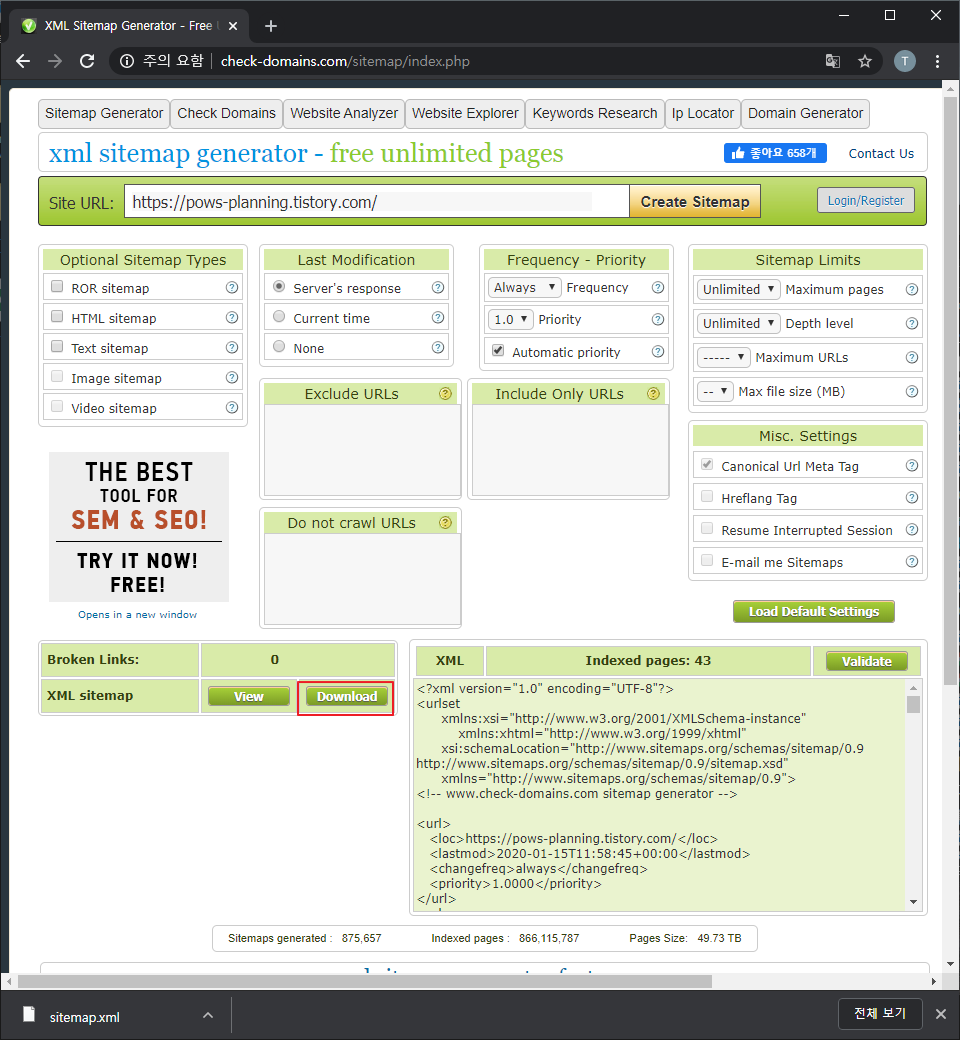Click help icon for Hreflang Tag
The width and height of the screenshot is (960, 1040).
tap(912, 497)
